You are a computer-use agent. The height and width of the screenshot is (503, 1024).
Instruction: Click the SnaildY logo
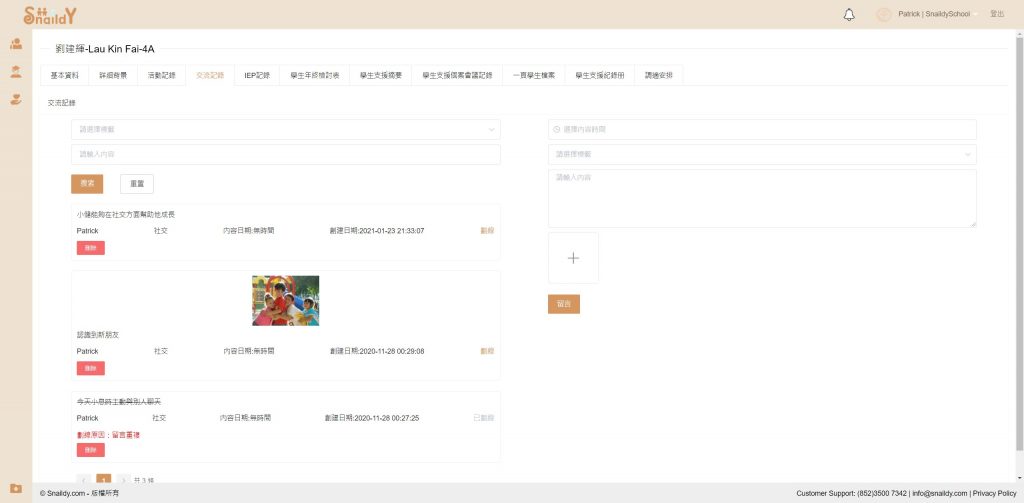click(50, 15)
